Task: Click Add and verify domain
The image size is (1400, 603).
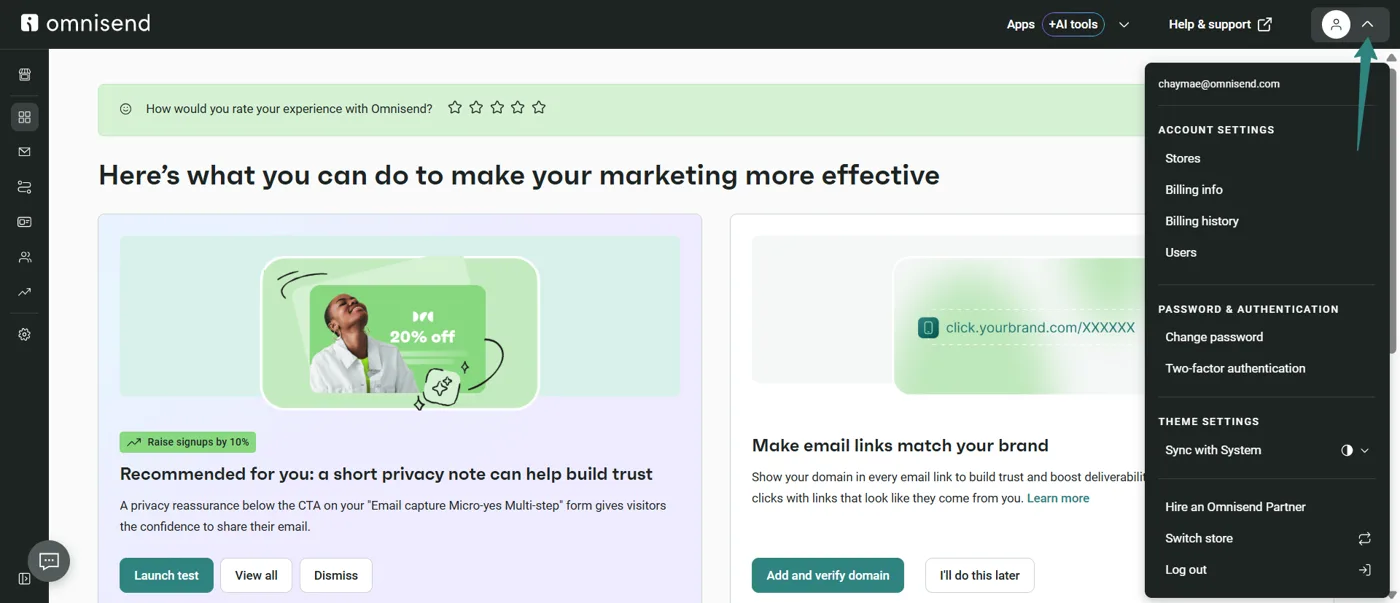Action: (828, 575)
